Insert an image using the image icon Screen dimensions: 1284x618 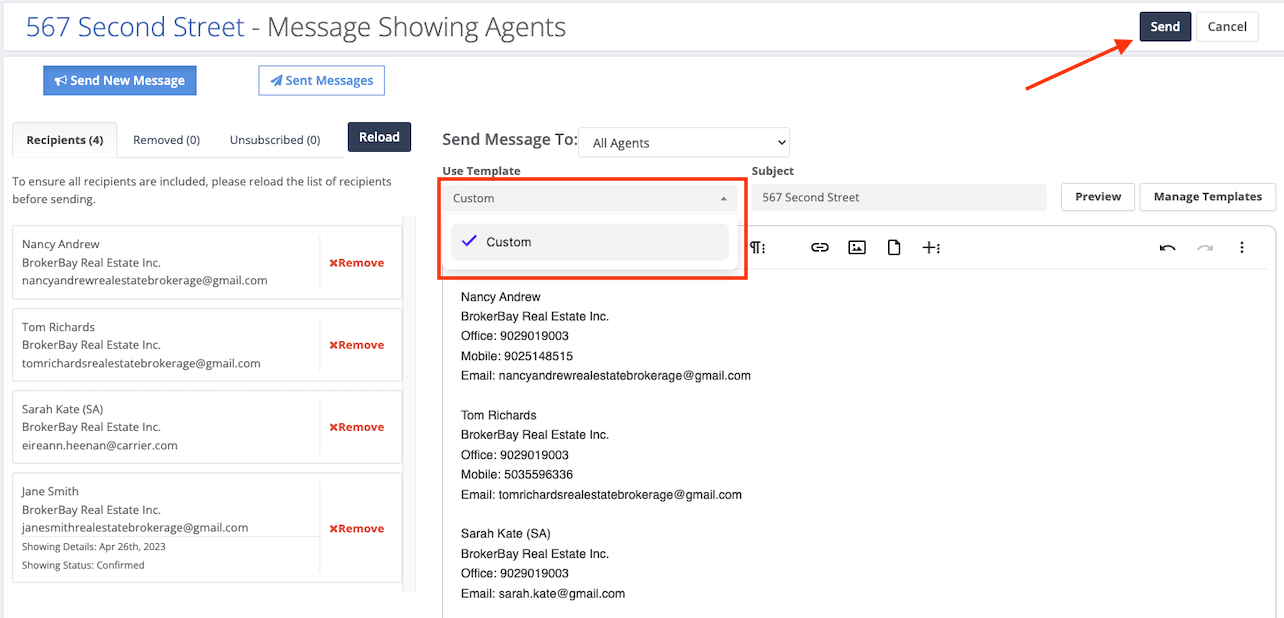[857, 248]
